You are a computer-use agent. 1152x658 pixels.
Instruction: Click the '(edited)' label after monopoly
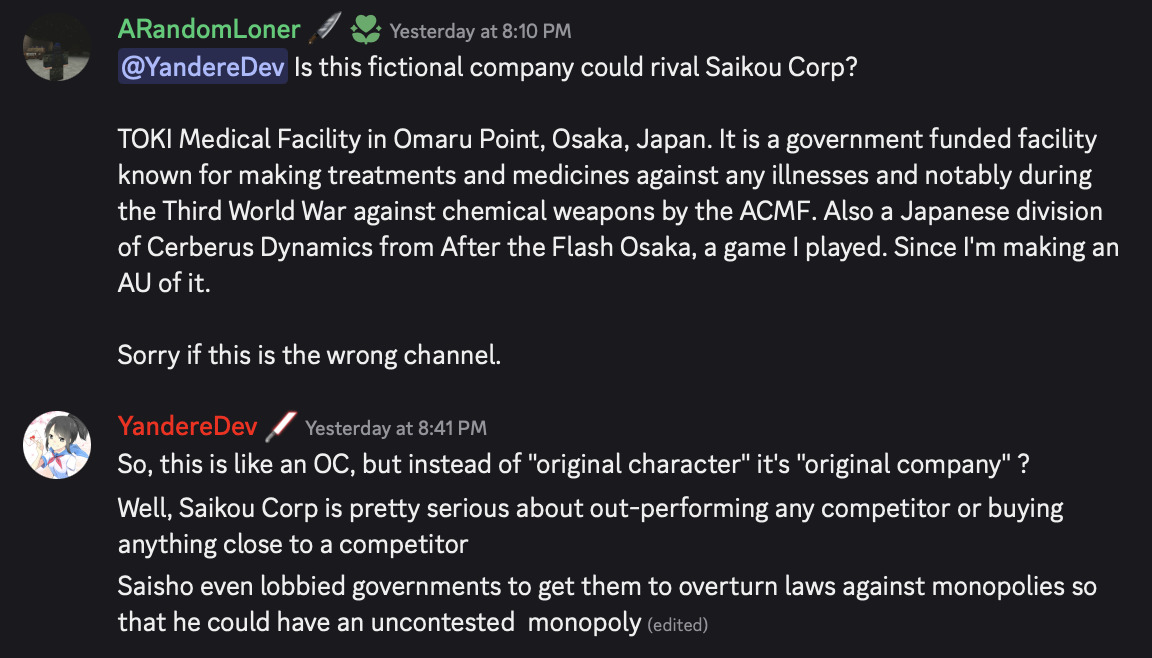point(678,625)
